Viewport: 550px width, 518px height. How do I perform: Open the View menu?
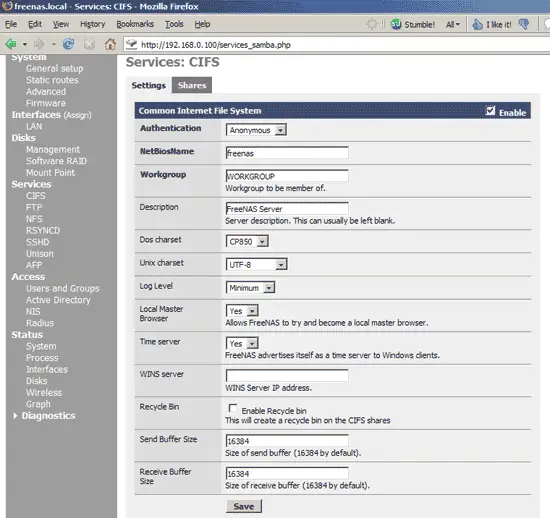(61, 24)
